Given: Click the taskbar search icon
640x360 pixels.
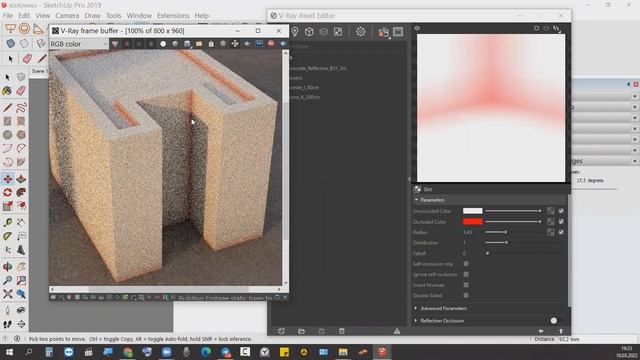Looking at the screenshot, I should 29,352.
